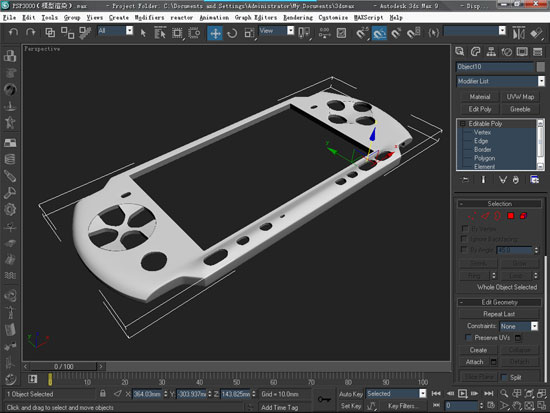This screenshot has height=413, width=550.
Task: Collapse the Editable Poly stack entry
Action: point(462,124)
